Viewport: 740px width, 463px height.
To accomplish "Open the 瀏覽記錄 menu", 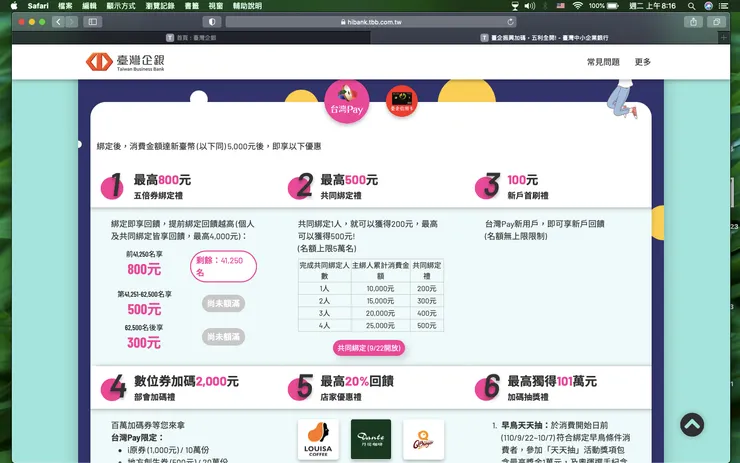I will coord(160,6).
